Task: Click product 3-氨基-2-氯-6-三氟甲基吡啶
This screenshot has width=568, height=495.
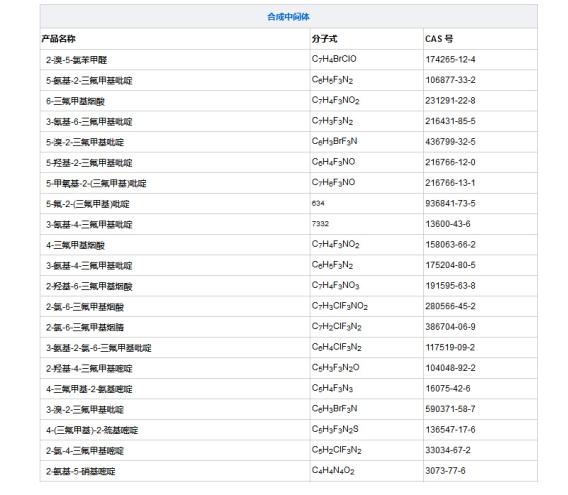Action: tap(99, 348)
